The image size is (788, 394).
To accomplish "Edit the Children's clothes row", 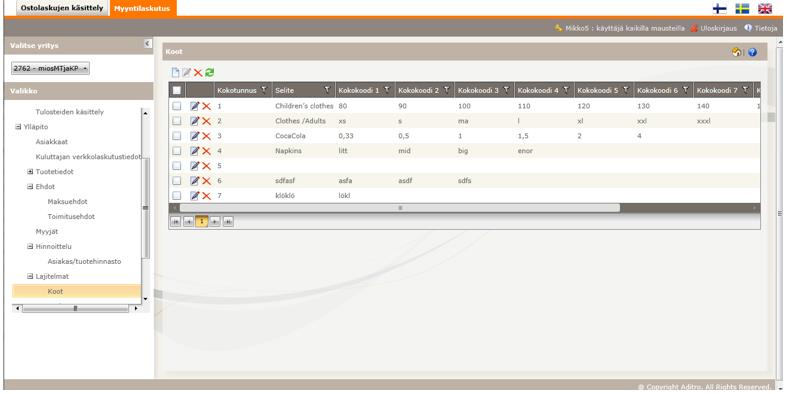I will coord(194,106).
